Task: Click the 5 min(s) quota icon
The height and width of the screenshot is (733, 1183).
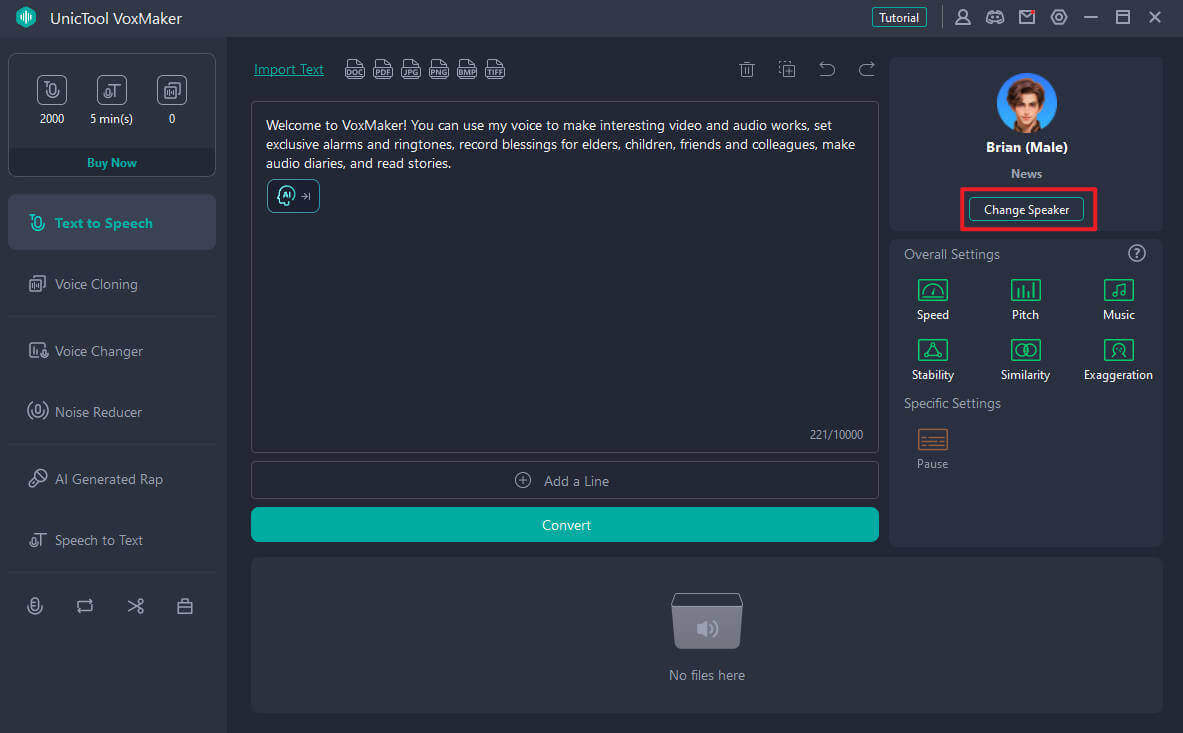Action: click(x=112, y=90)
